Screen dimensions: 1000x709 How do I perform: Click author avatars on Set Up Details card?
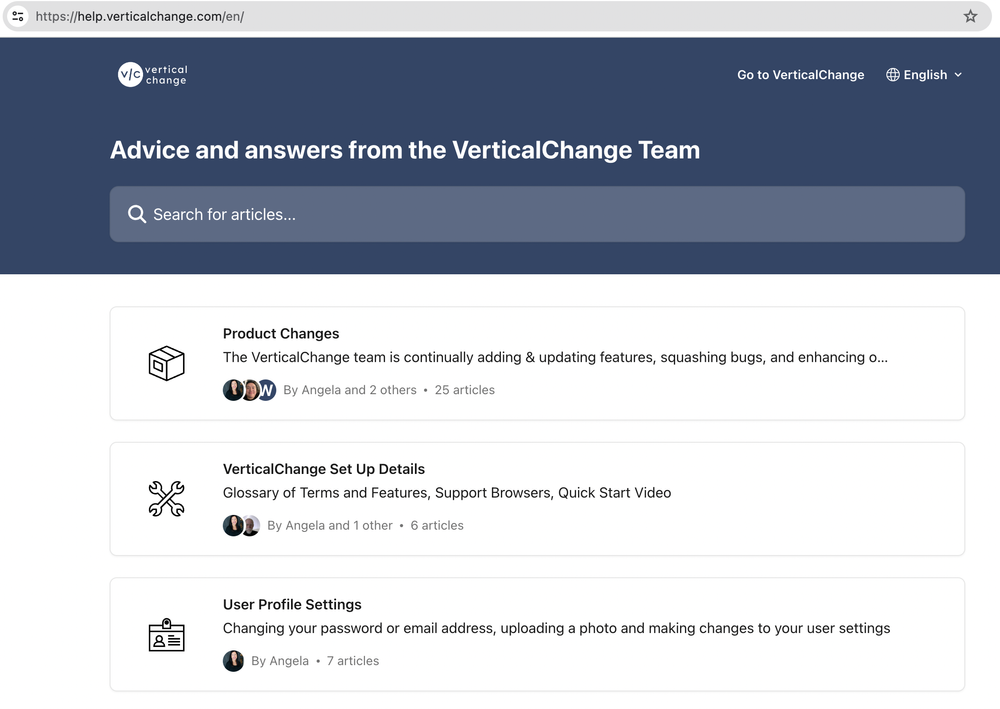click(x=241, y=525)
